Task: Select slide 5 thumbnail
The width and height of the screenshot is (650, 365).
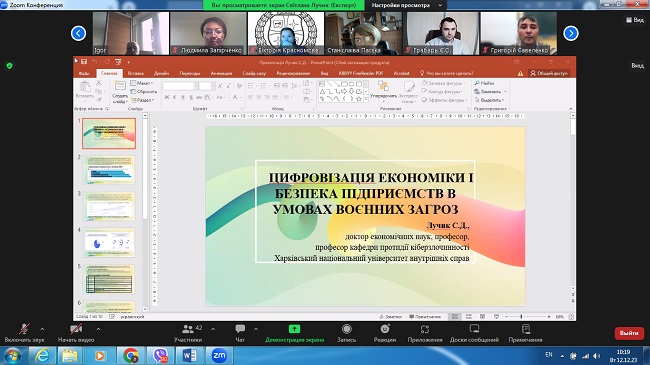Action: 109,279
